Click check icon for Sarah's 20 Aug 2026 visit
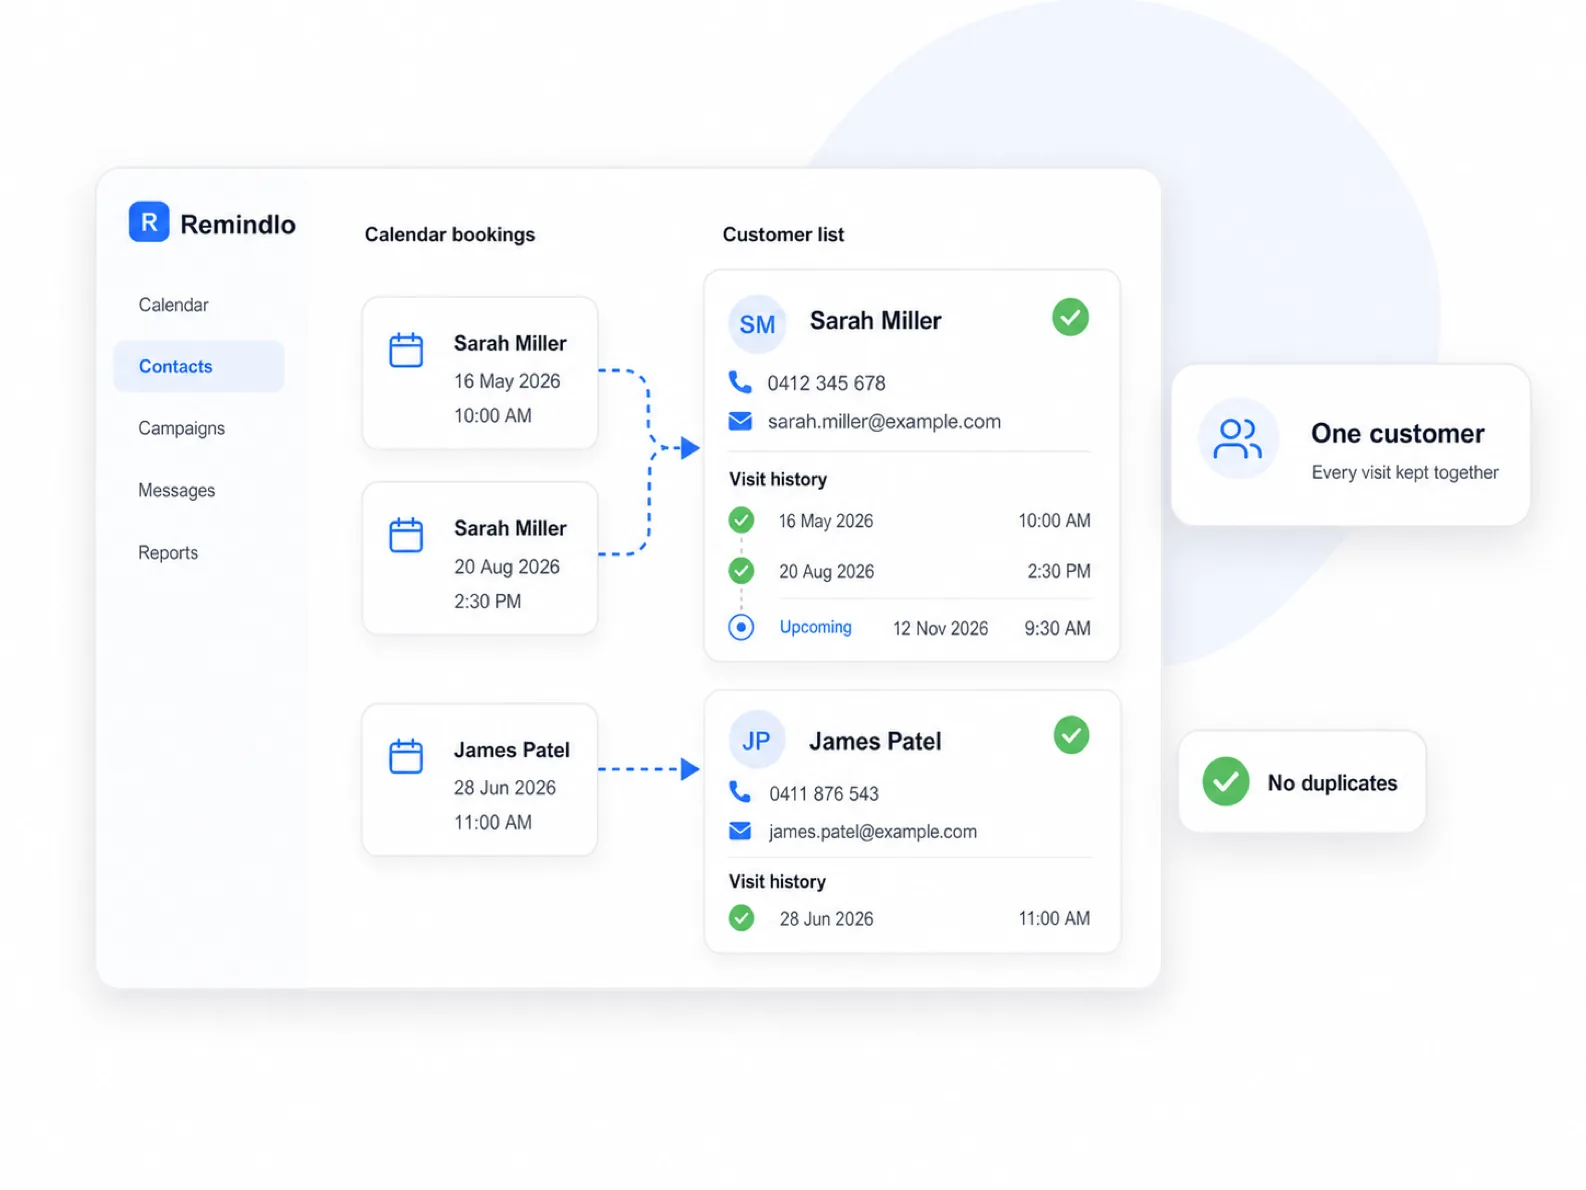1586x1190 pixels. click(x=741, y=570)
